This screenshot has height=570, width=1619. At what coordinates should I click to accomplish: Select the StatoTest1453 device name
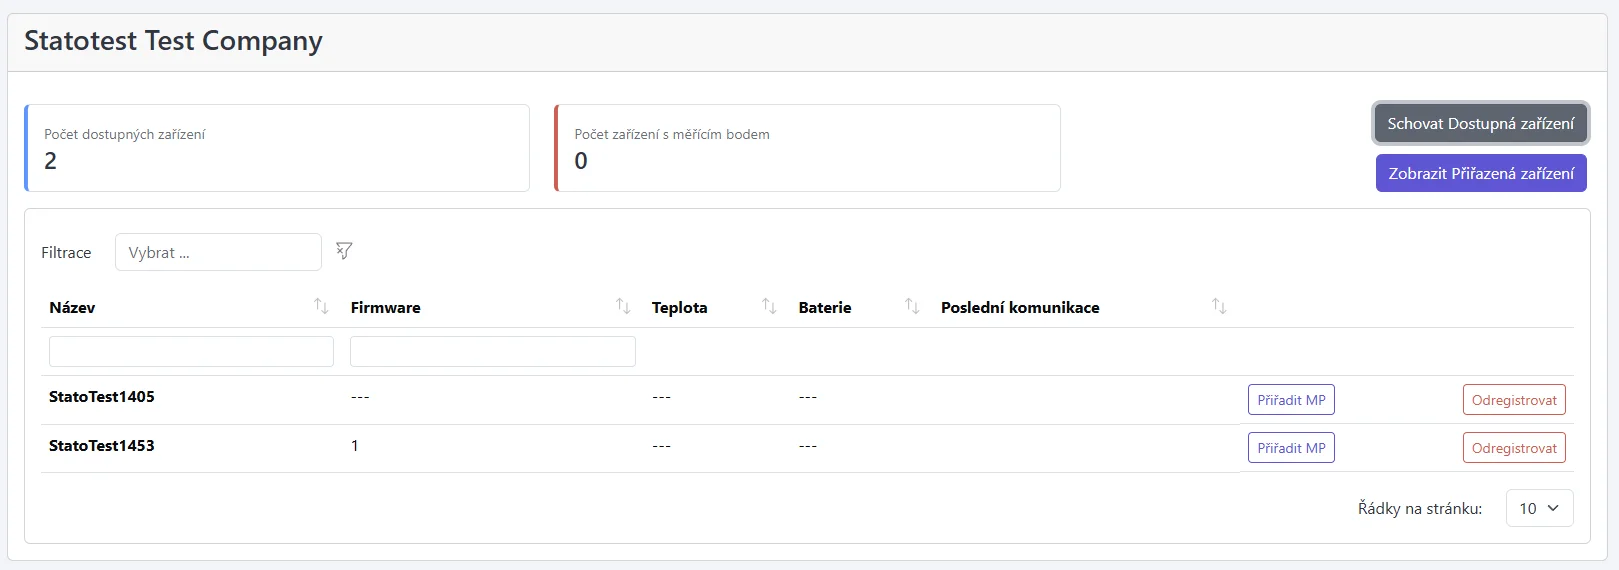click(x=102, y=446)
